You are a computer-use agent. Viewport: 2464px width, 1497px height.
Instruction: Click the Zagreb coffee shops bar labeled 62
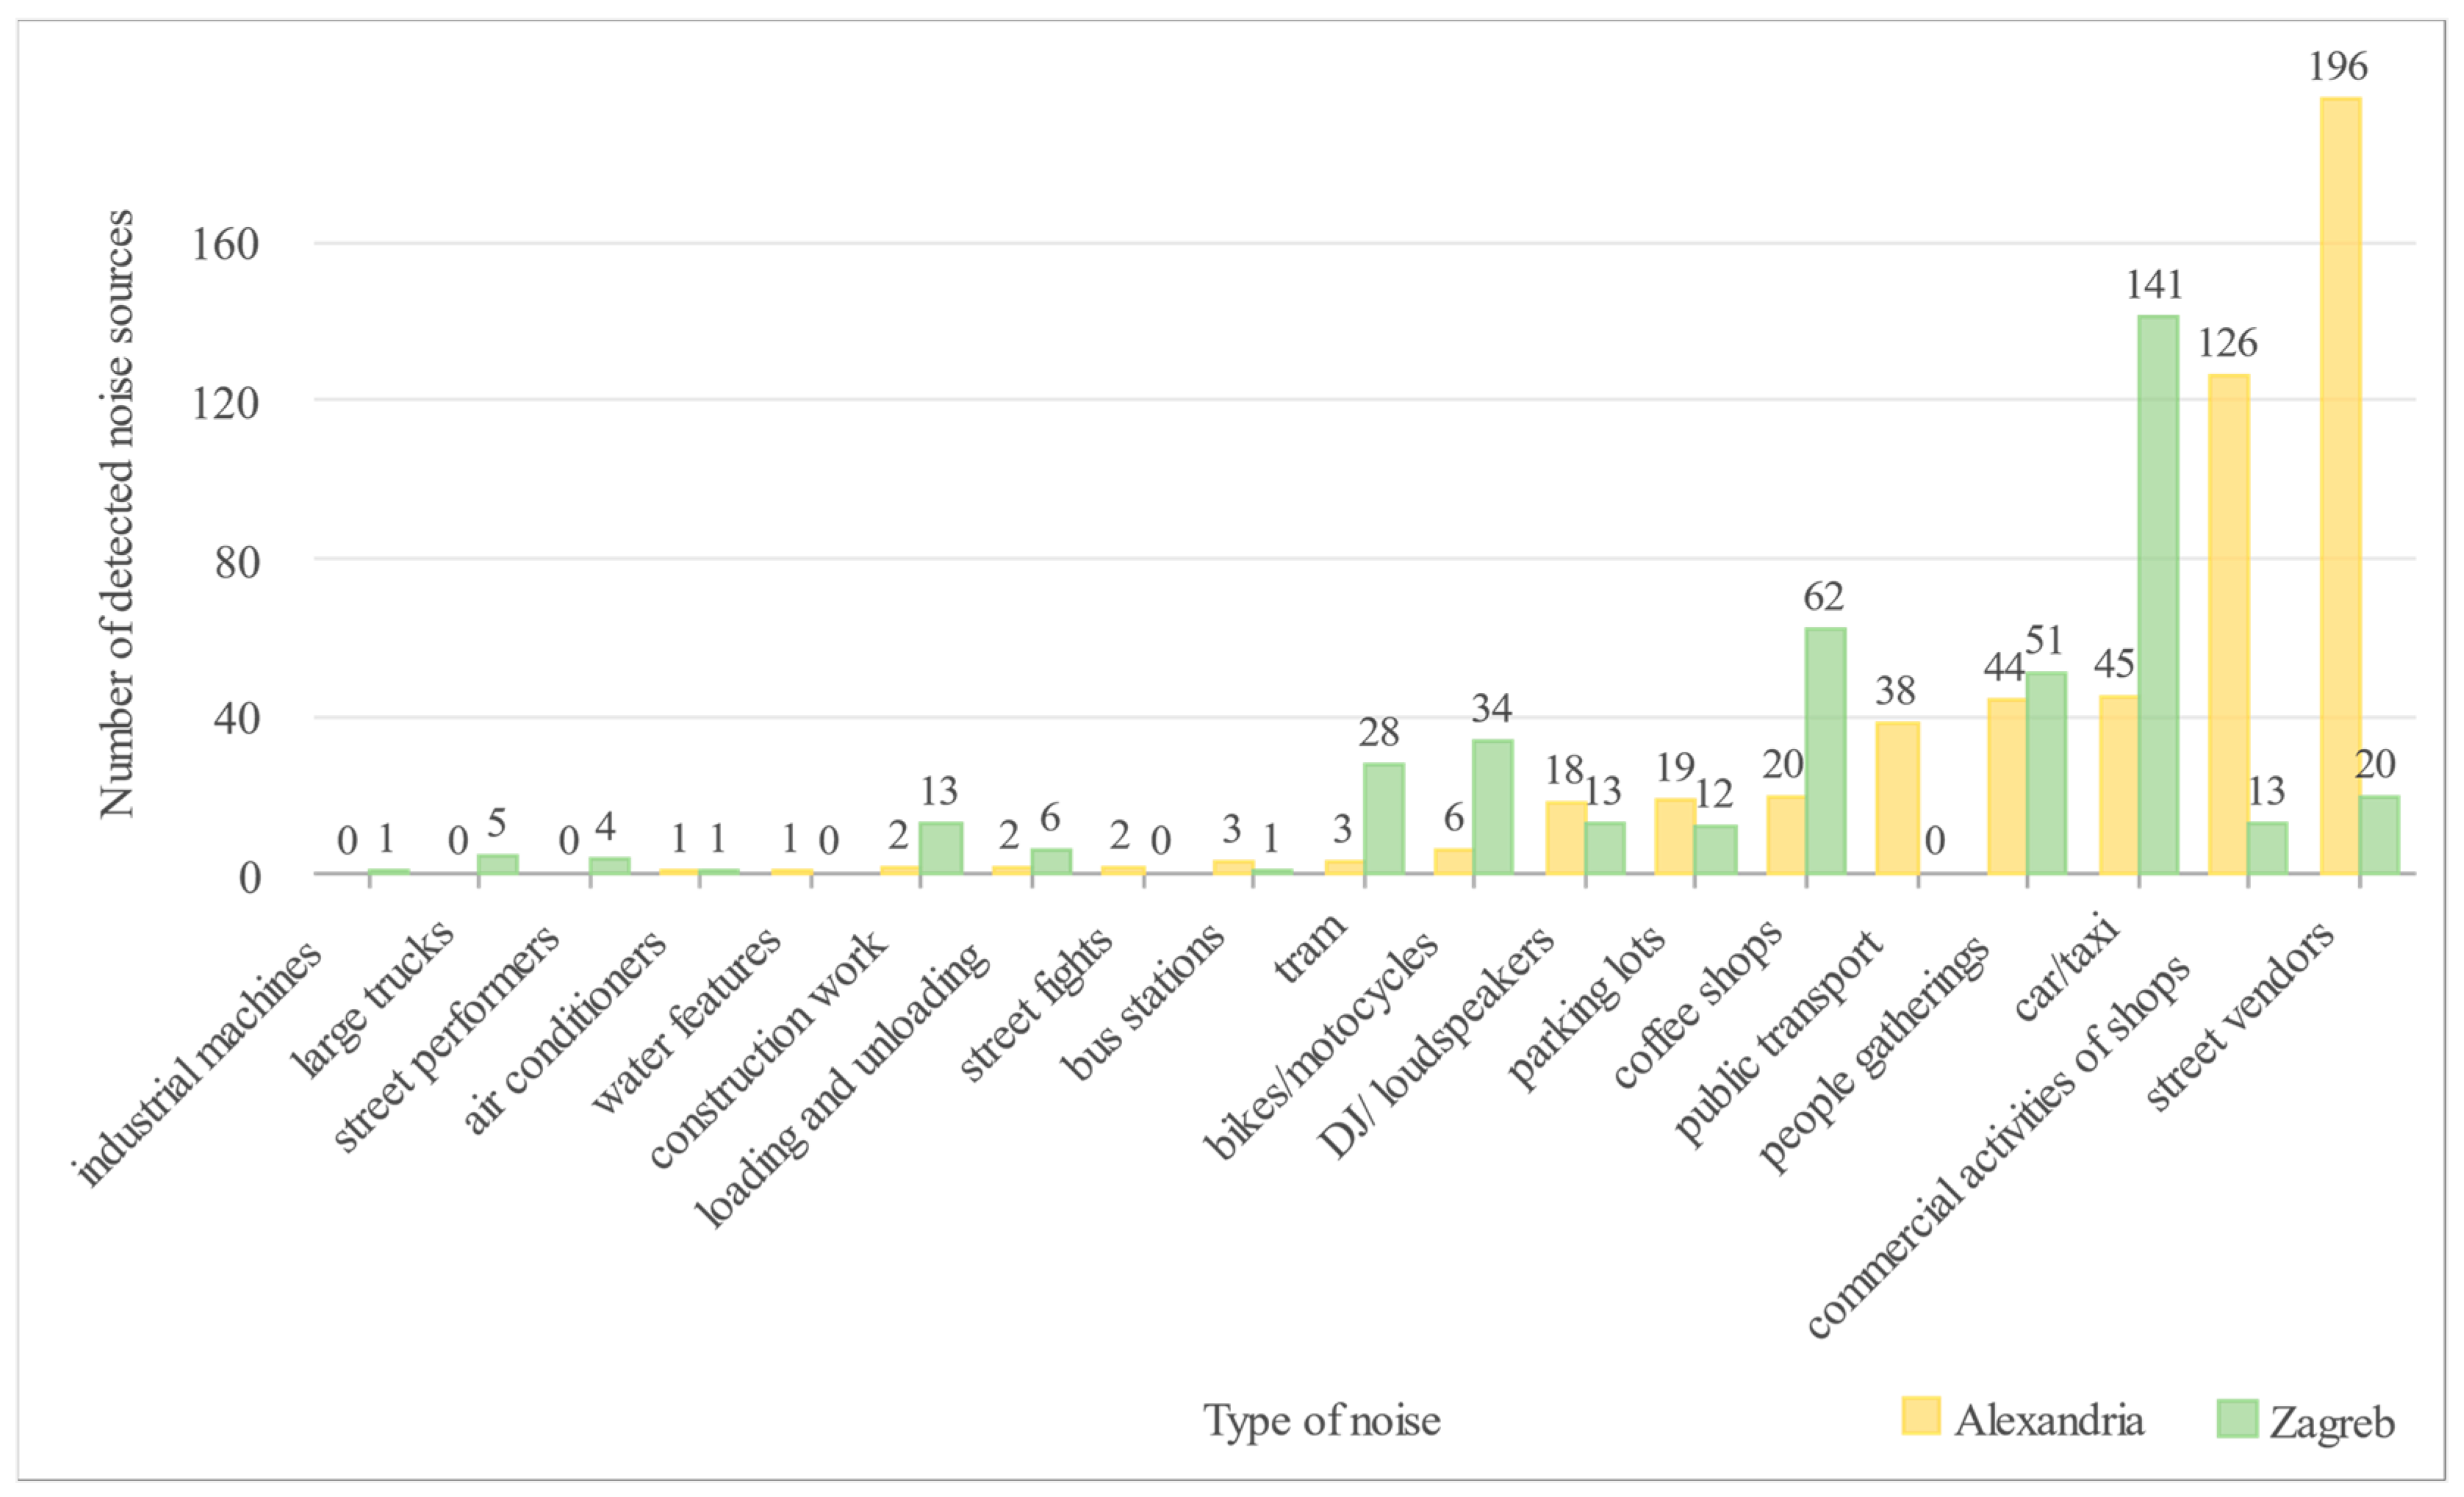tap(1825, 751)
